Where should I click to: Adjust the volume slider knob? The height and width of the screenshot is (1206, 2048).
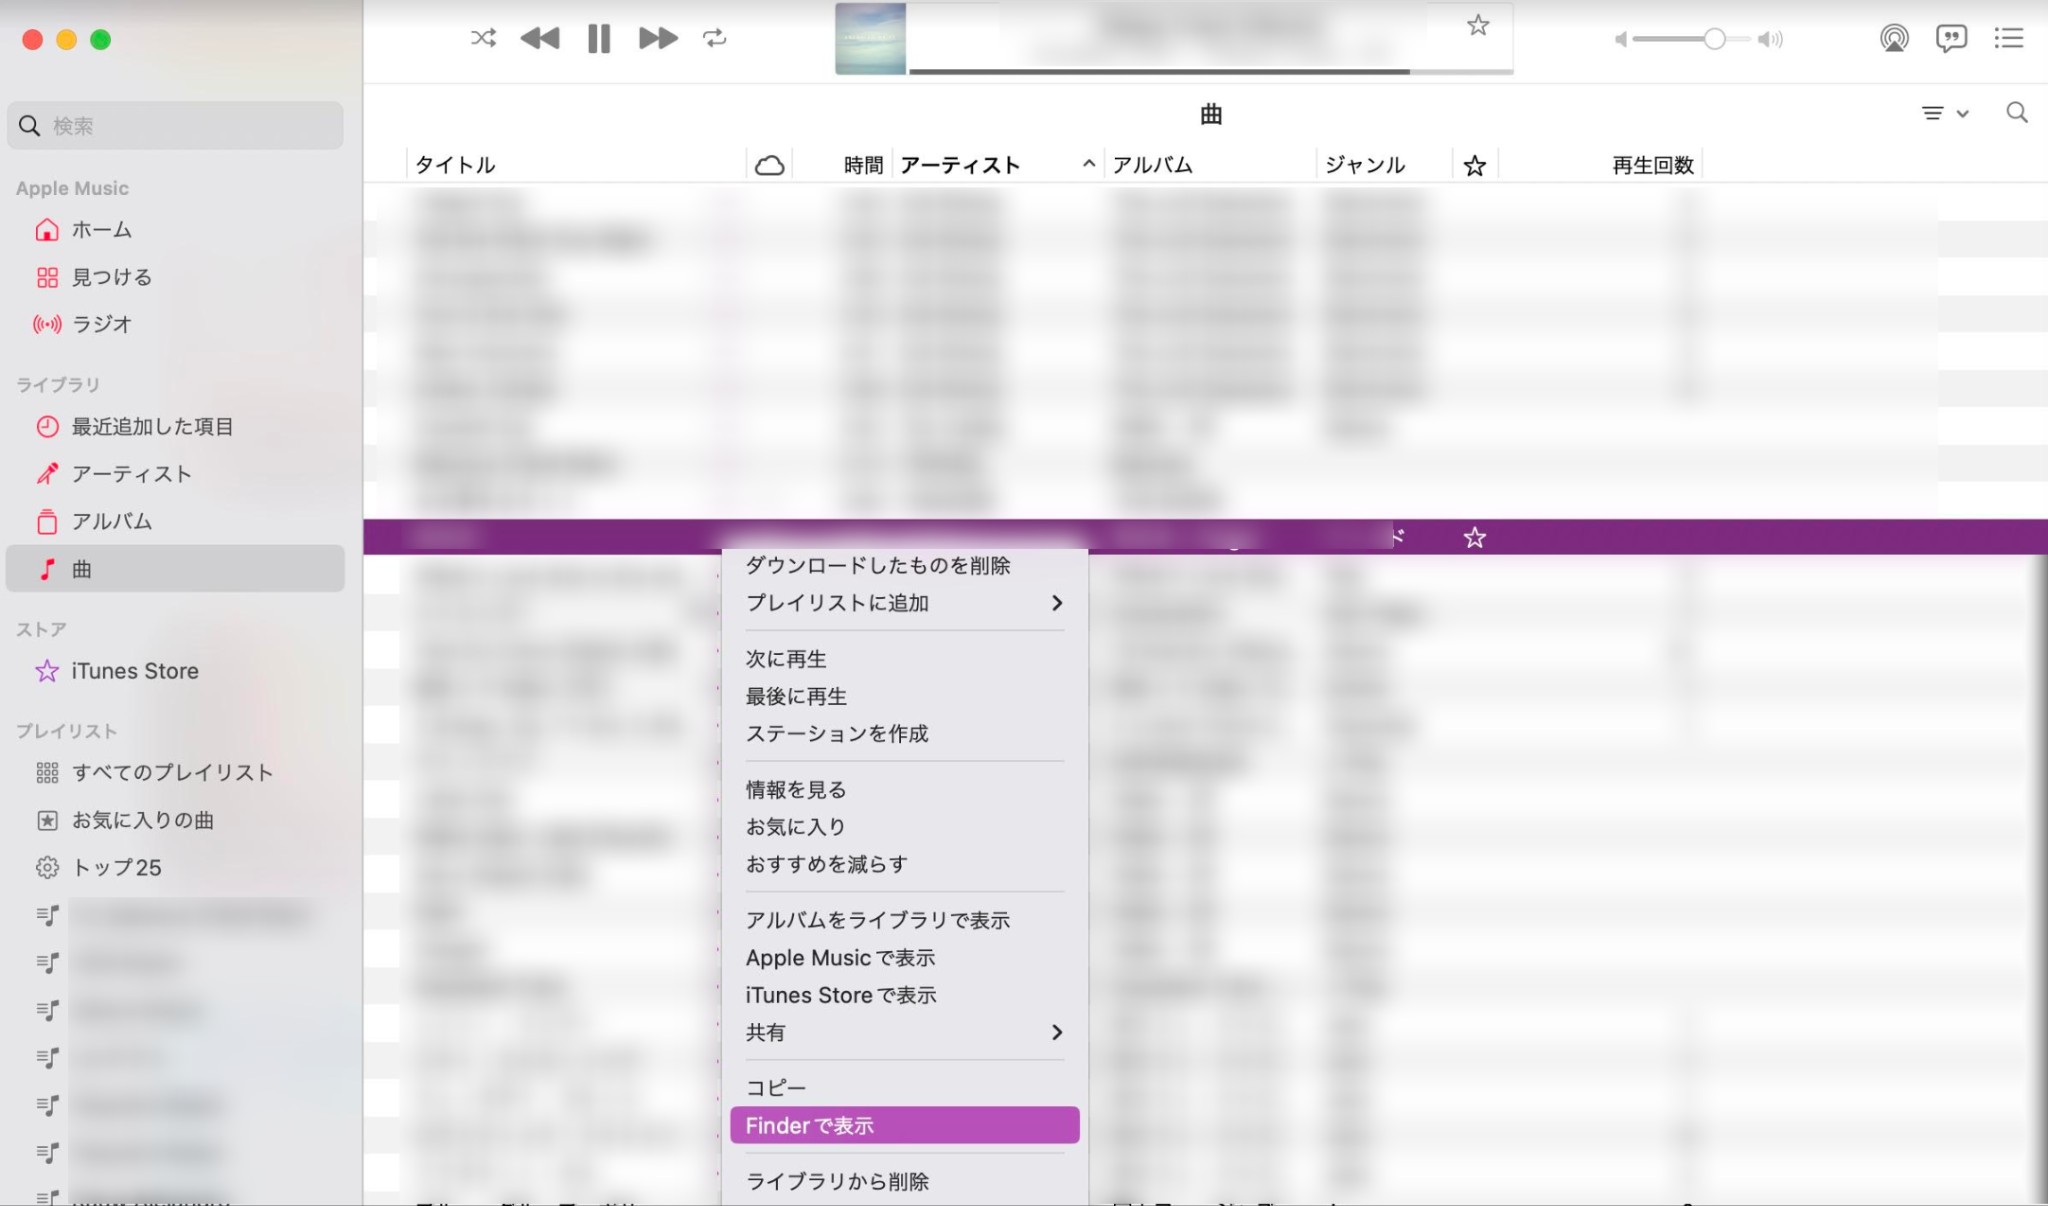(1714, 39)
